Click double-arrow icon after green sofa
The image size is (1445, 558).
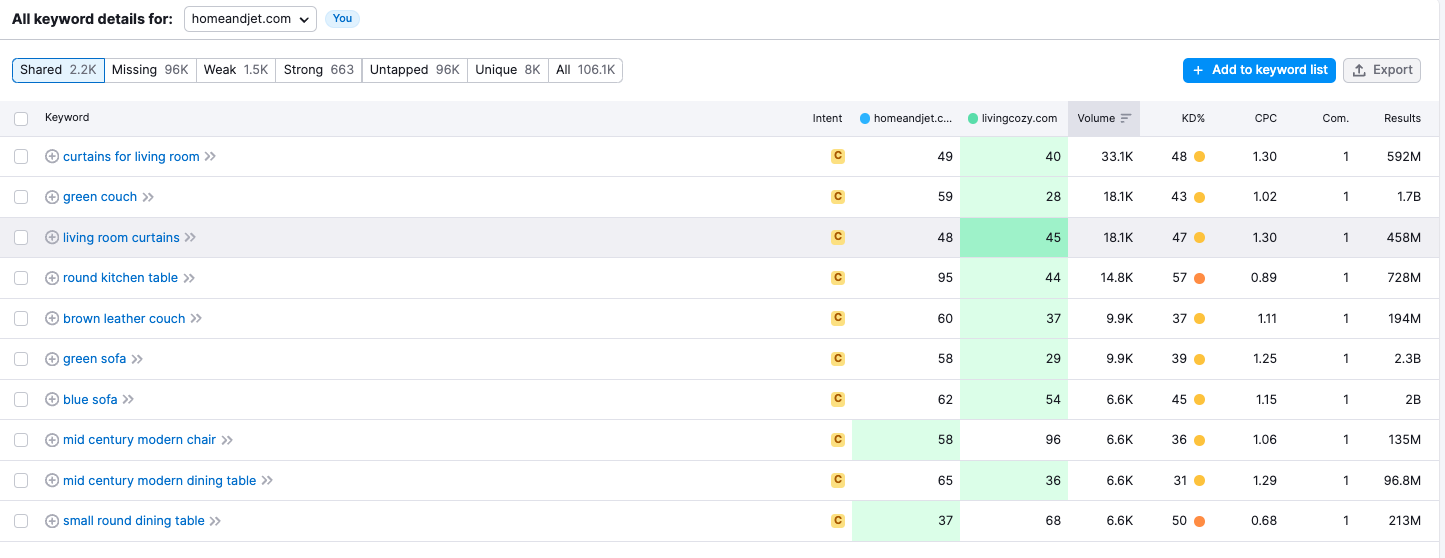(x=137, y=359)
